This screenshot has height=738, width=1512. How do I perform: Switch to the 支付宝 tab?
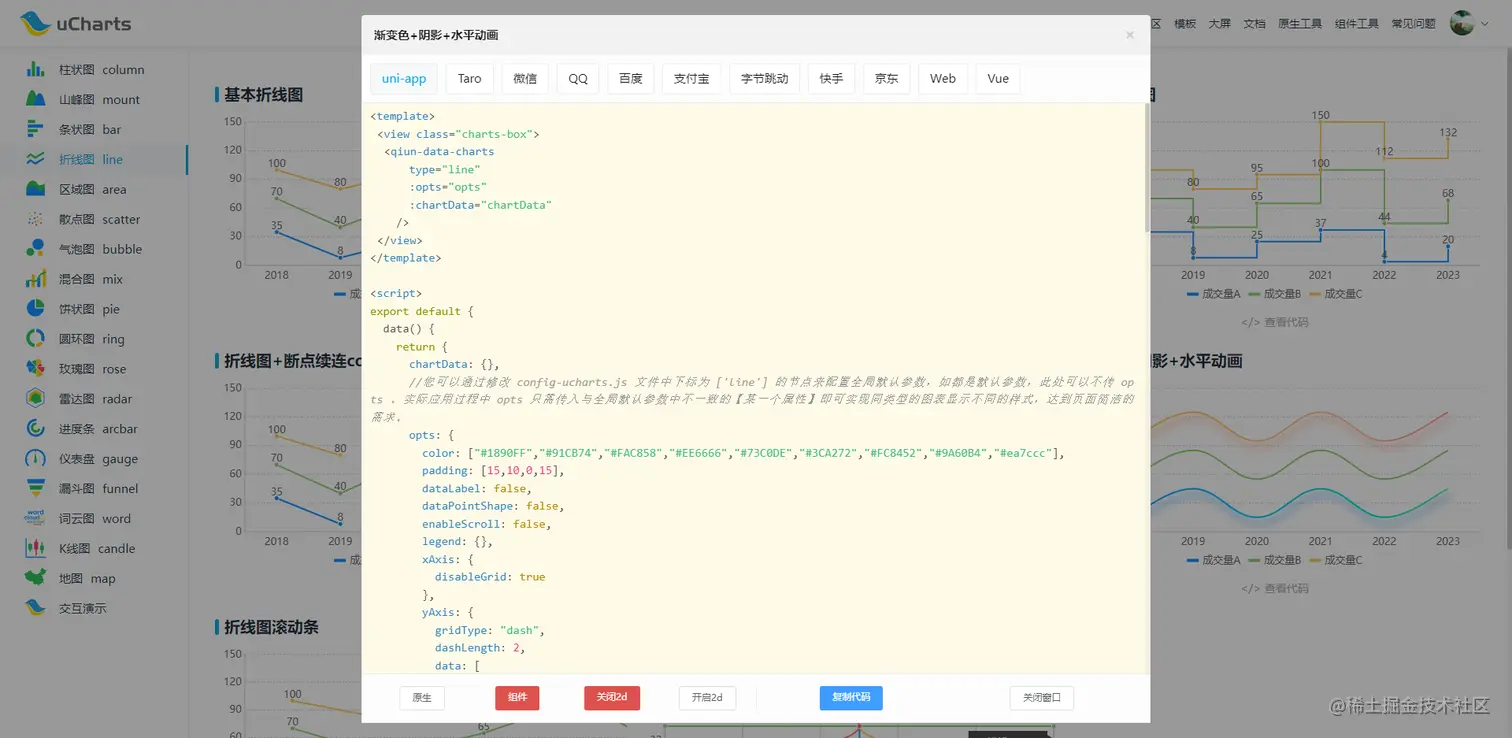692,79
